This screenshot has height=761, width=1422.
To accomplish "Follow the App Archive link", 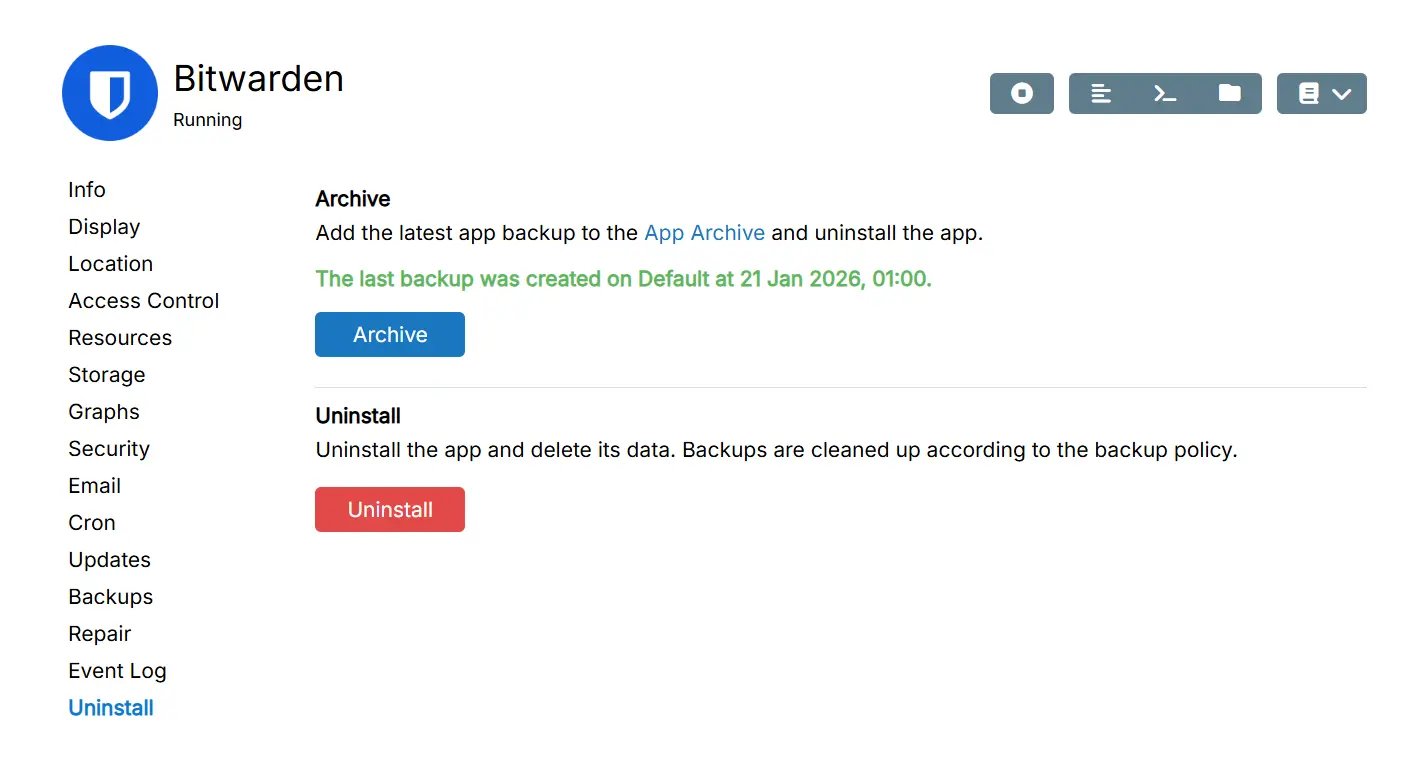I will coord(704,233).
